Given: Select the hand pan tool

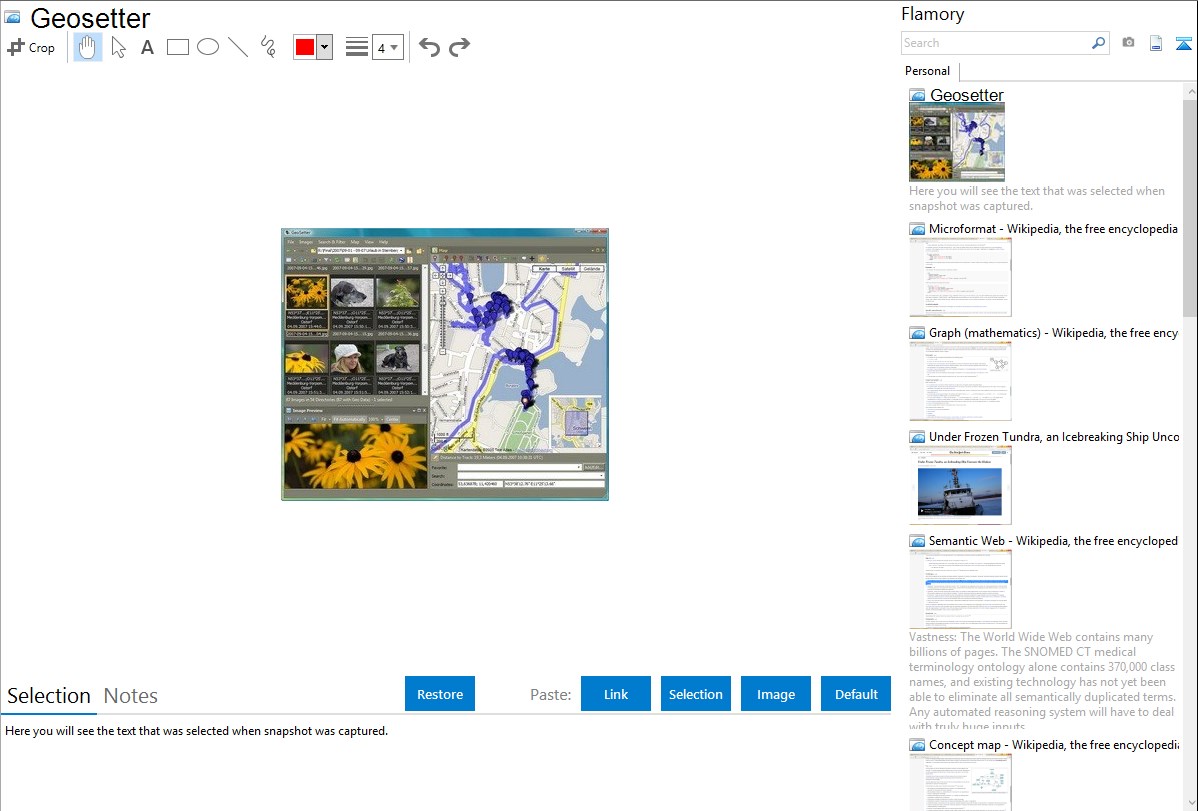Looking at the screenshot, I should click(x=88, y=47).
